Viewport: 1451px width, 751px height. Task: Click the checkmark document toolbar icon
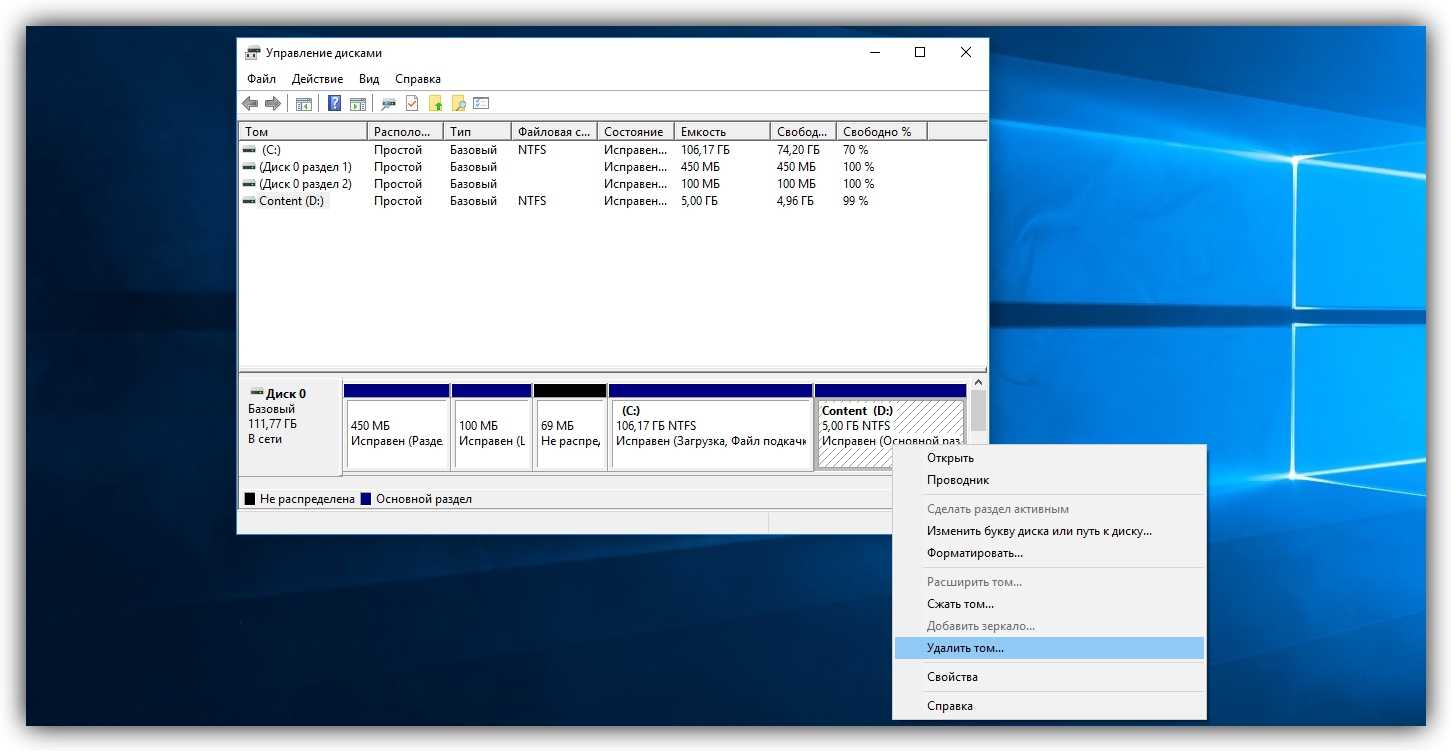point(412,104)
